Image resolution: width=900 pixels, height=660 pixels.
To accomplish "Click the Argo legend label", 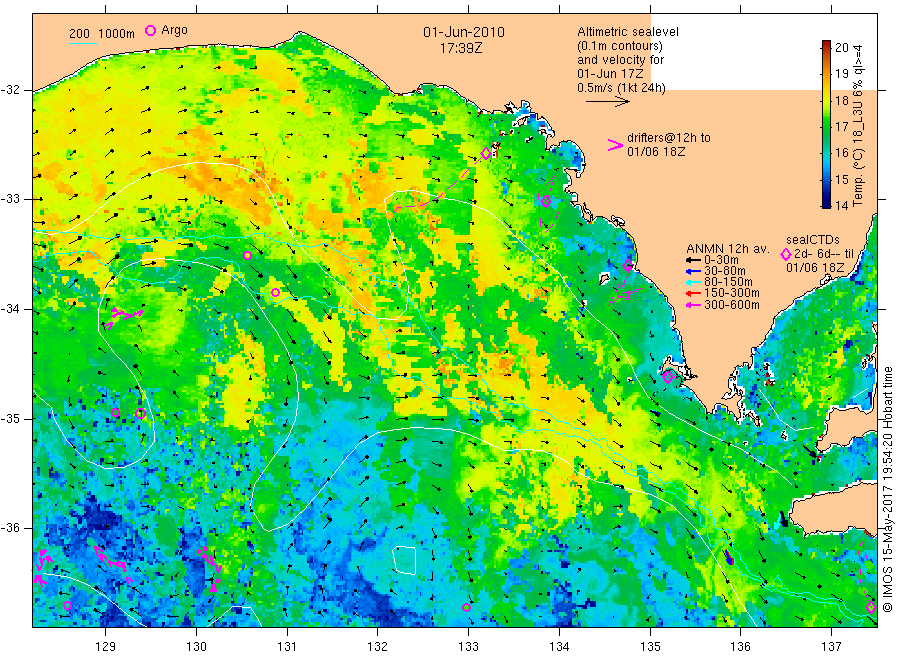I will point(174,30).
